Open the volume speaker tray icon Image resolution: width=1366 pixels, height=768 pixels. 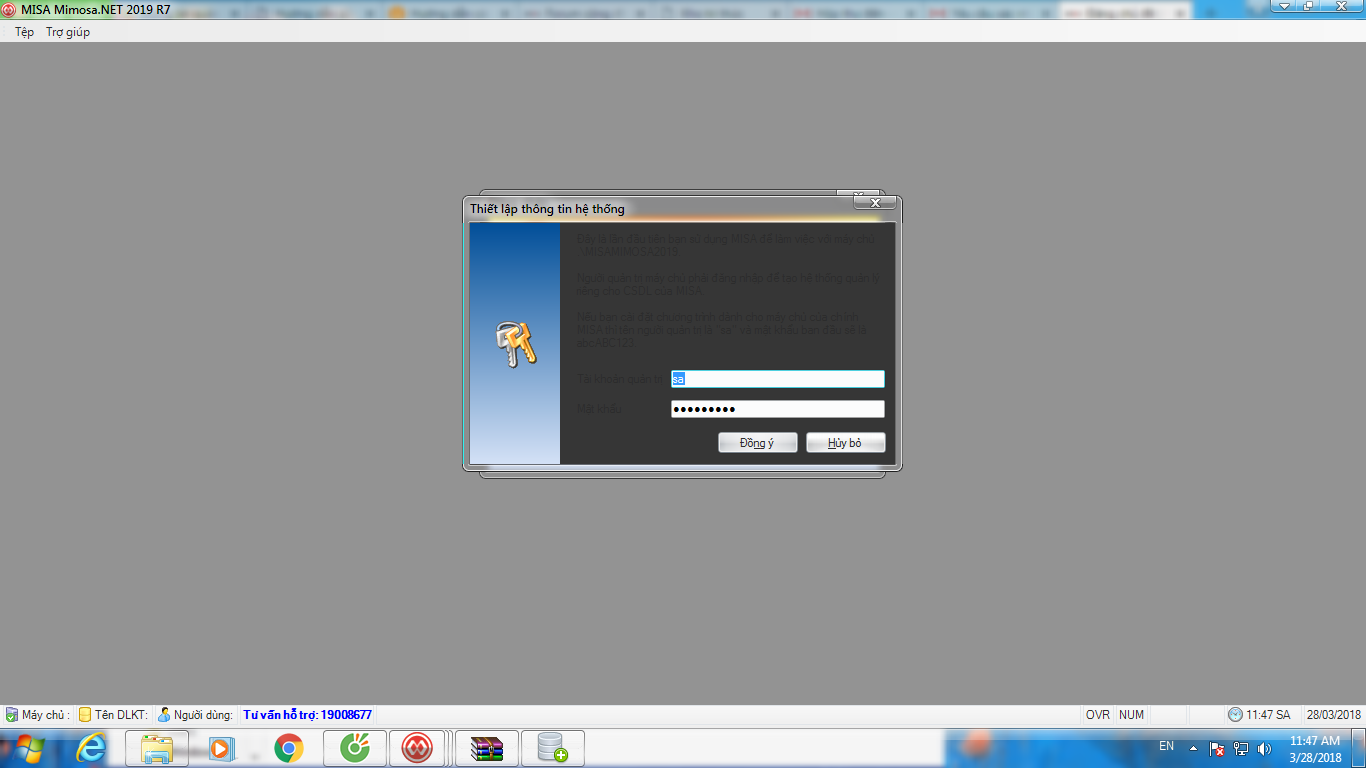point(1264,748)
